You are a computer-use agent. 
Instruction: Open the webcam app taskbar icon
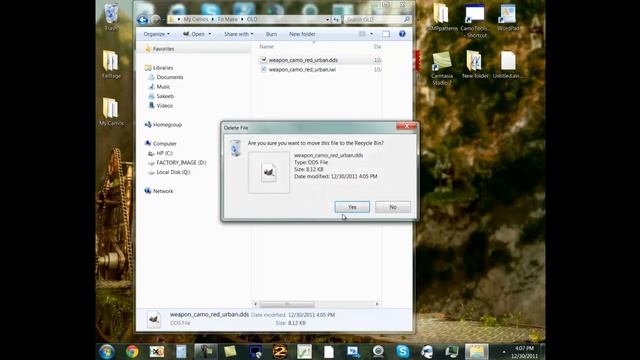pos(378,351)
